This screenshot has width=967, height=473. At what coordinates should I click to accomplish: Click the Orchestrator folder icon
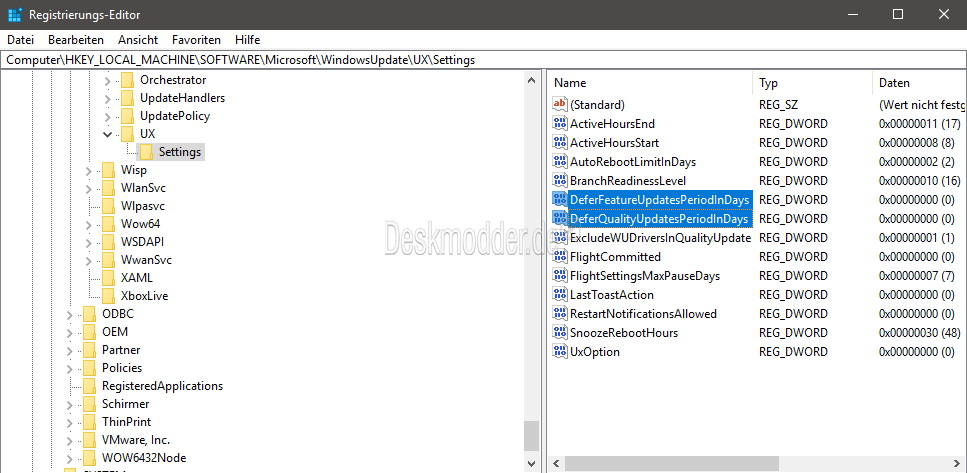tap(127, 80)
